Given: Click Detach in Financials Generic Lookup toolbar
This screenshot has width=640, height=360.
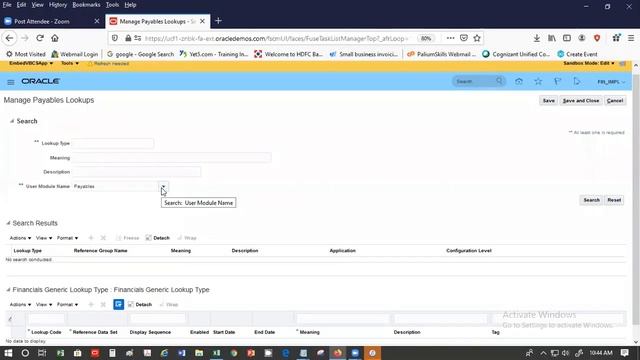Looking at the screenshot, I should (x=140, y=304).
